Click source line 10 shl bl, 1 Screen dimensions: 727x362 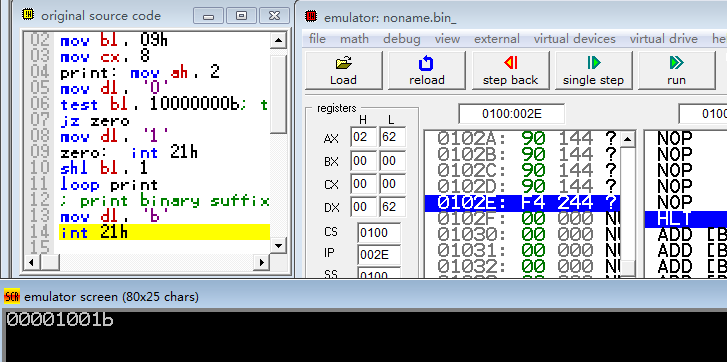coord(104,169)
